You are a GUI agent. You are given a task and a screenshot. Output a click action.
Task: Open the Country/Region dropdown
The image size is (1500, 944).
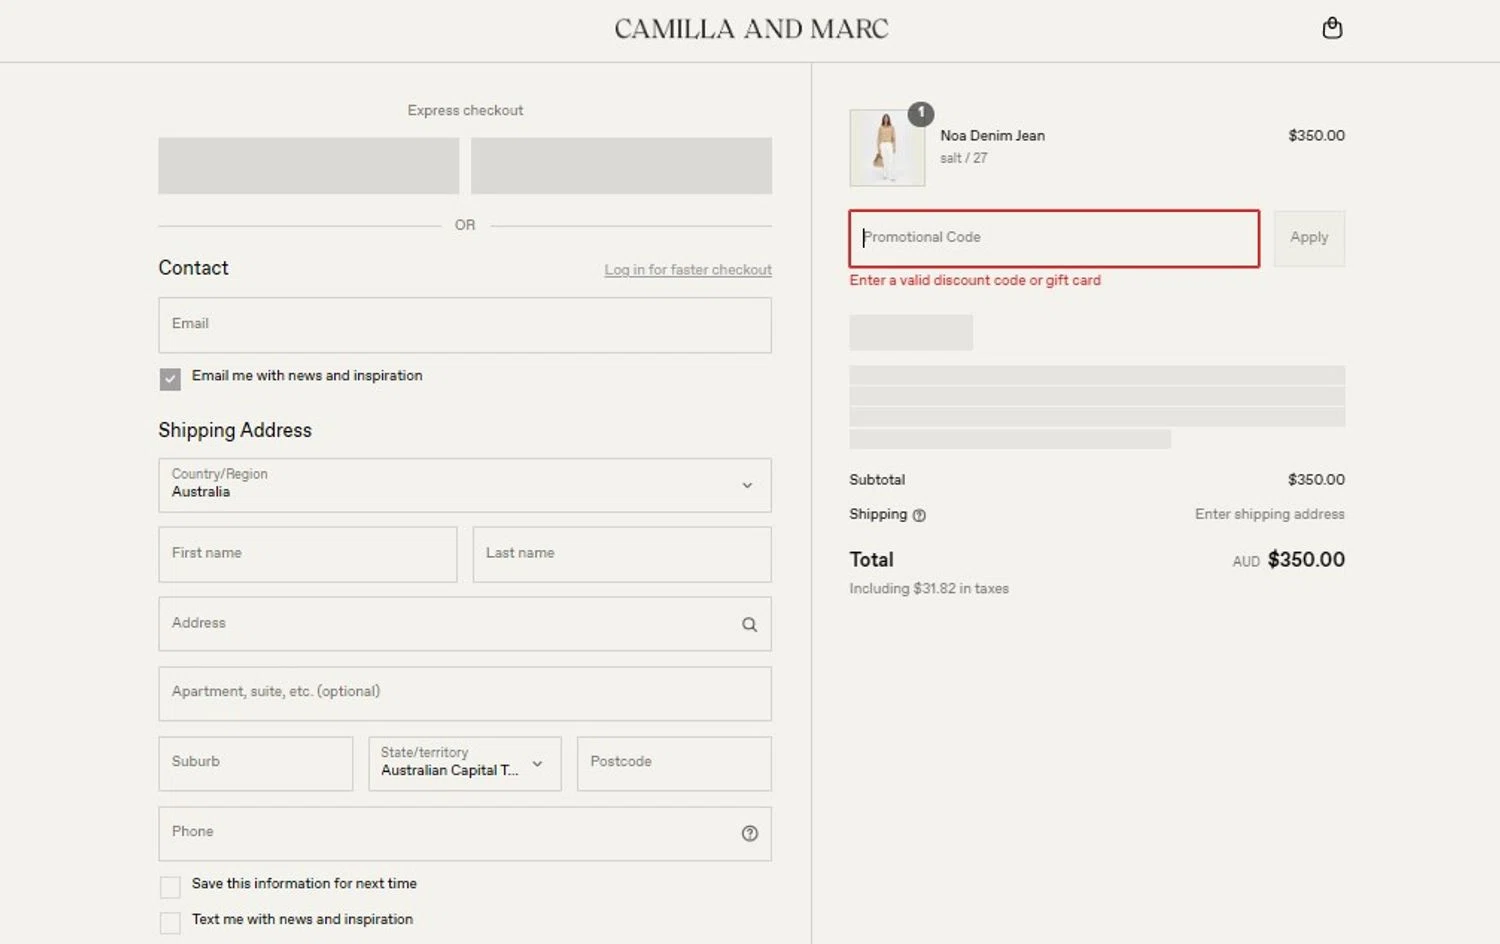[465, 485]
